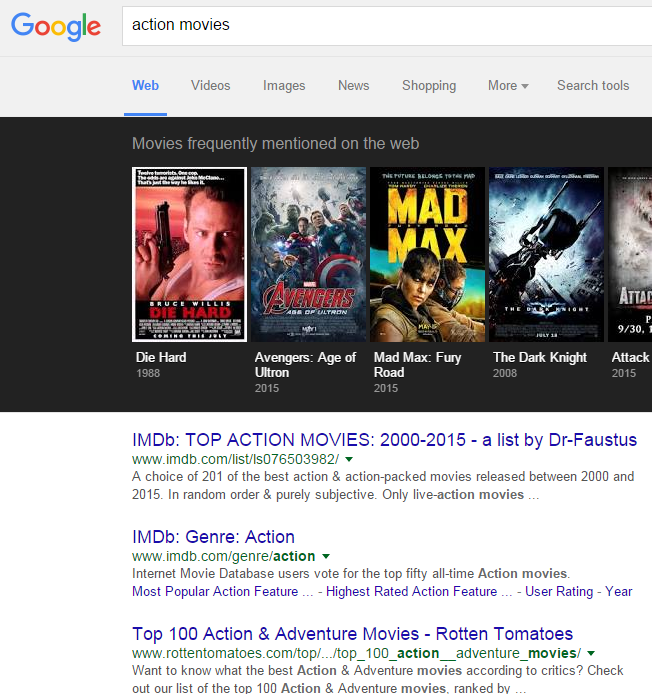Click the search box containing action movies
652x694 pixels.
(387, 26)
